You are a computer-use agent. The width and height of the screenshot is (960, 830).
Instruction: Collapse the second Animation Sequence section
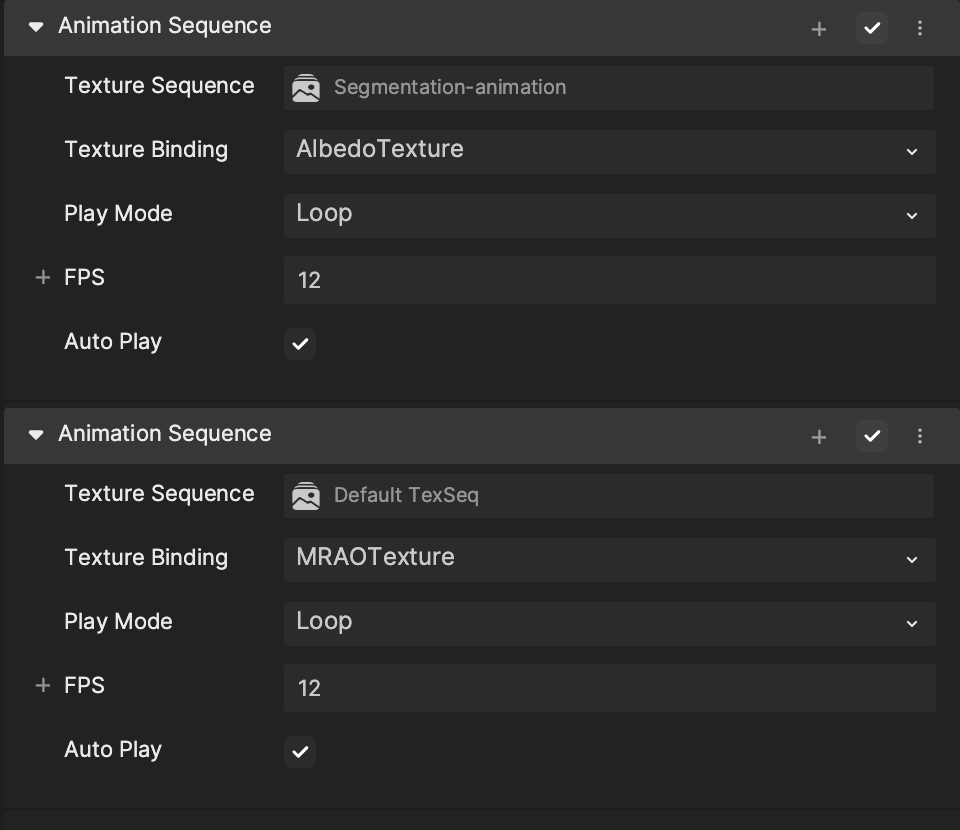[x=36, y=435]
